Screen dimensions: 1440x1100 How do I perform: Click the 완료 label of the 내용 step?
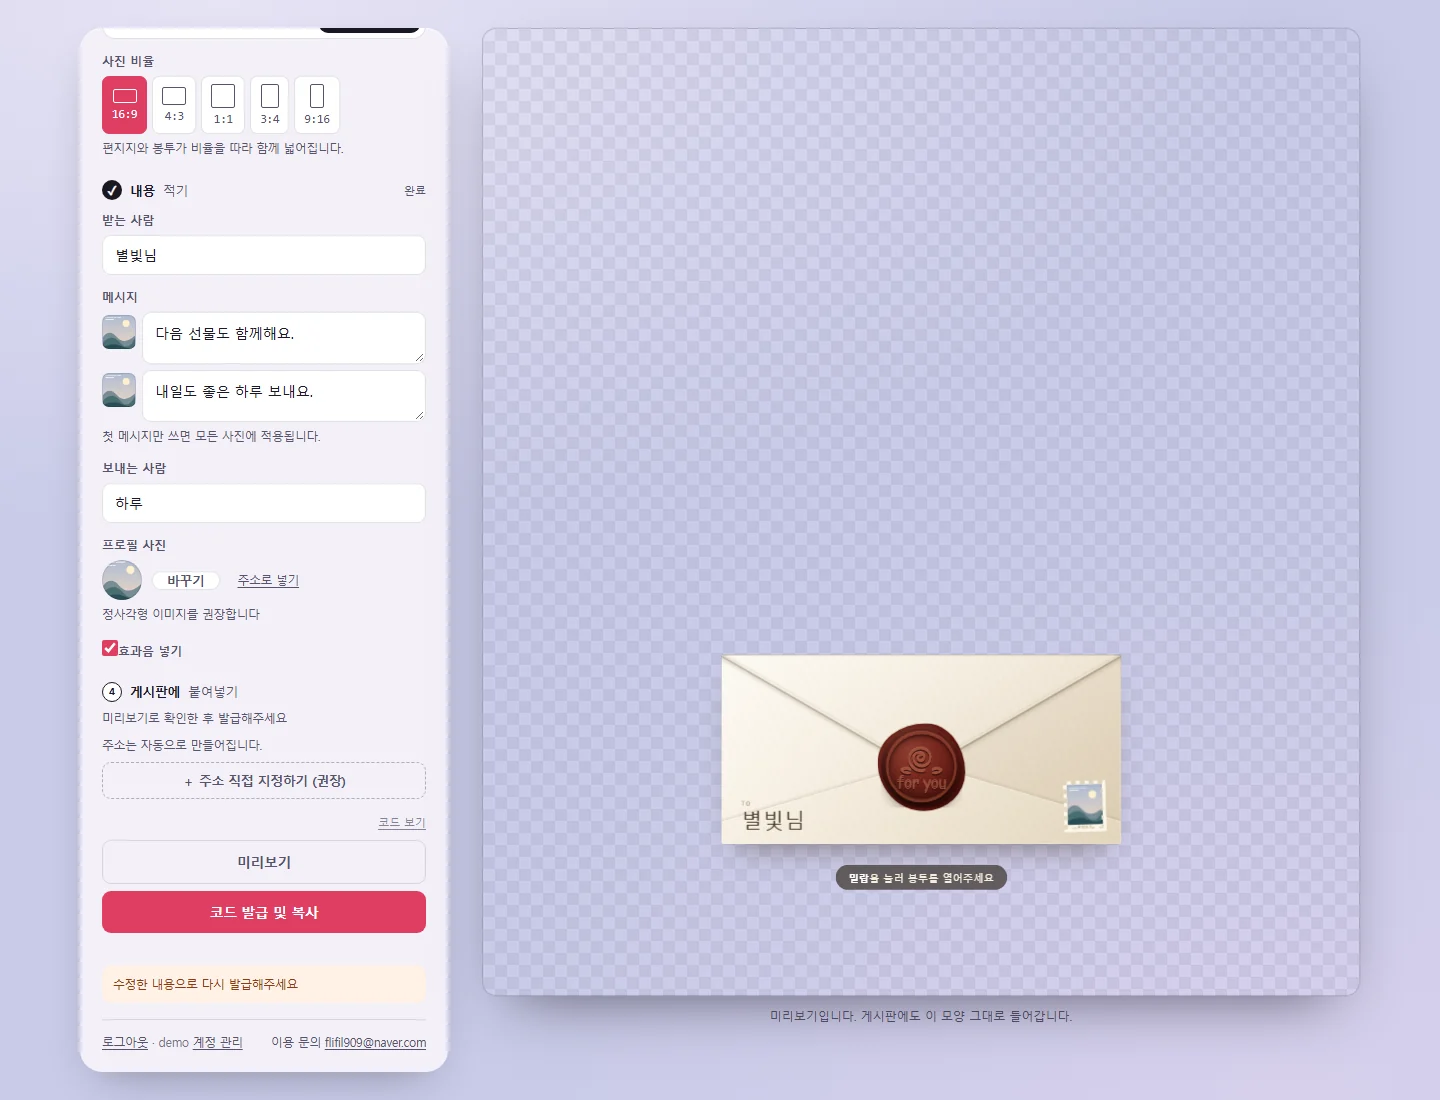coord(415,190)
